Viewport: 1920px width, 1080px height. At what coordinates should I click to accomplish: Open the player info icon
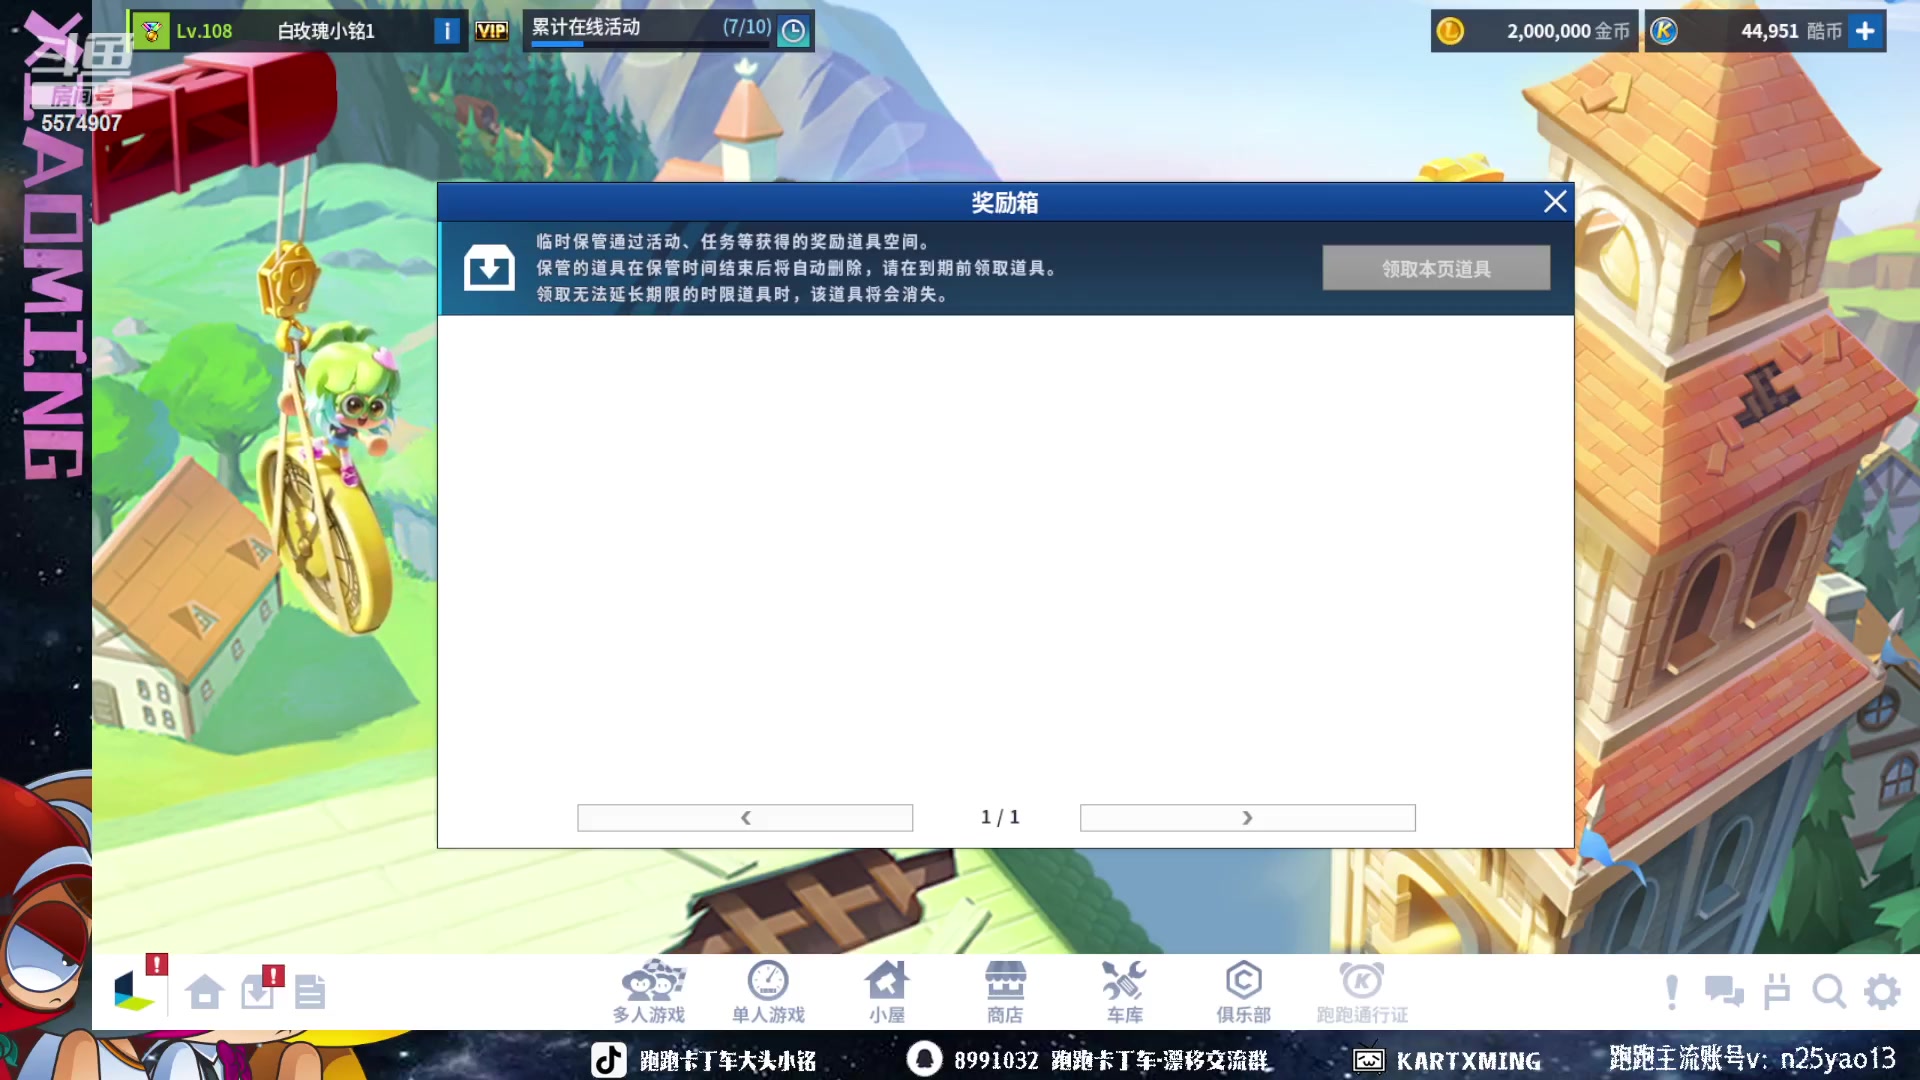pos(447,31)
